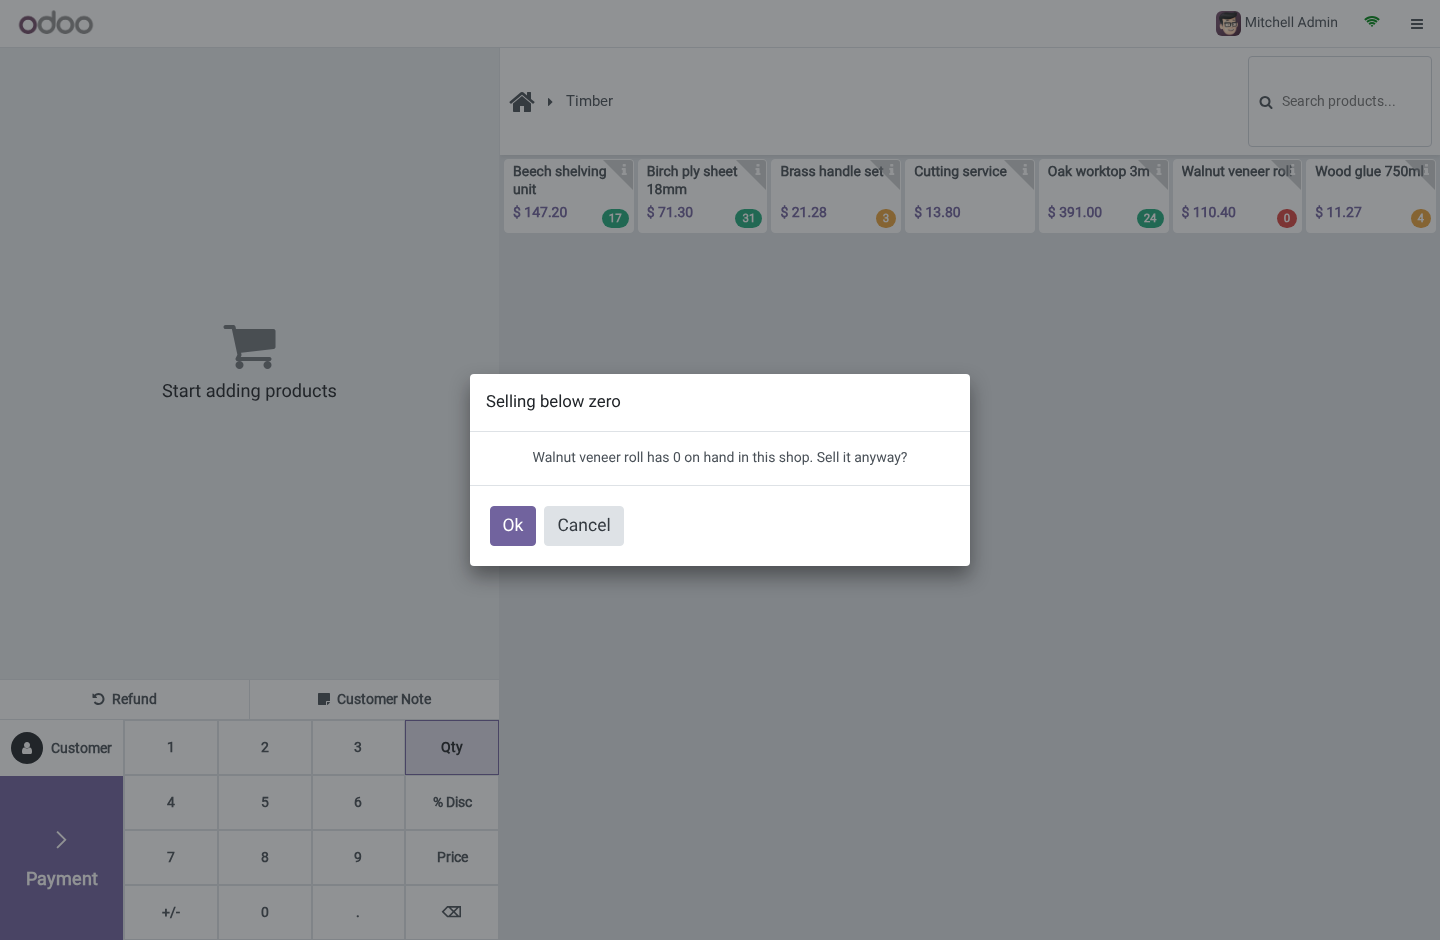Show info for Wood glue 750ml
Image resolution: width=1440 pixels, height=940 pixels.
pyautogui.click(x=1427, y=169)
